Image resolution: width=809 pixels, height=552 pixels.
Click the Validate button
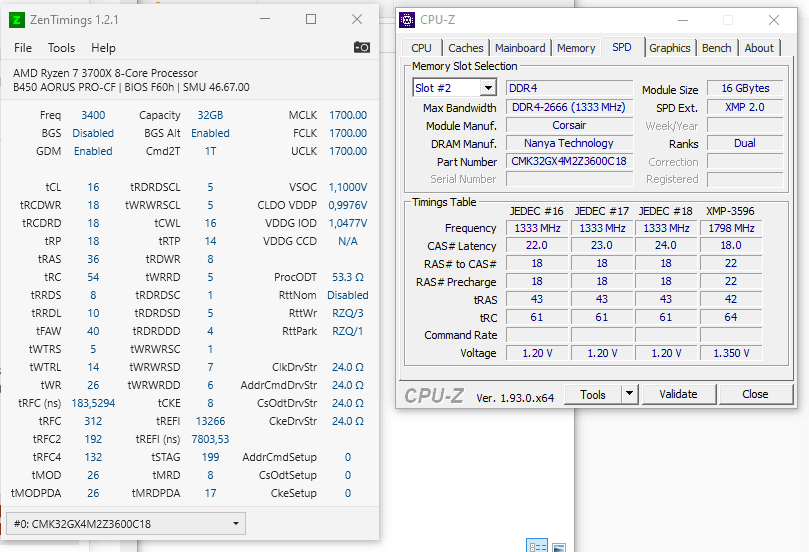(x=678, y=394)
